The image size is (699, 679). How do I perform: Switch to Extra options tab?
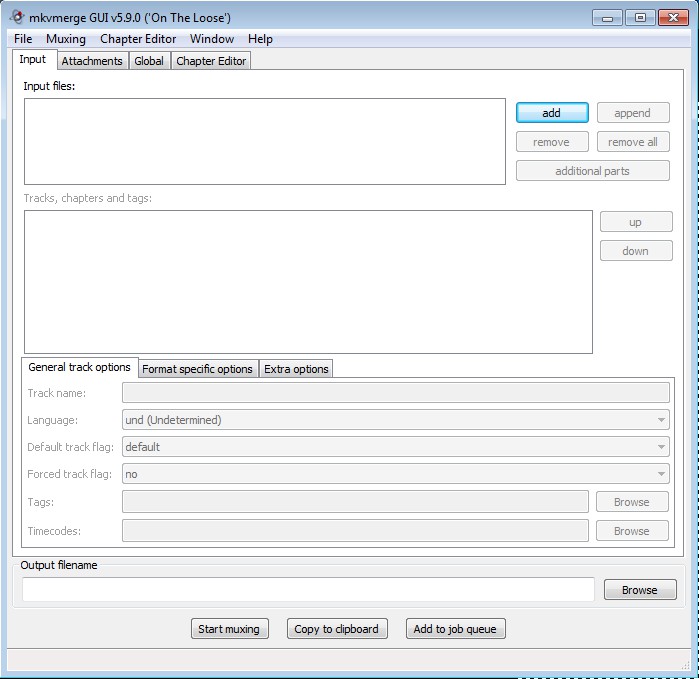(x=296, y=369)
